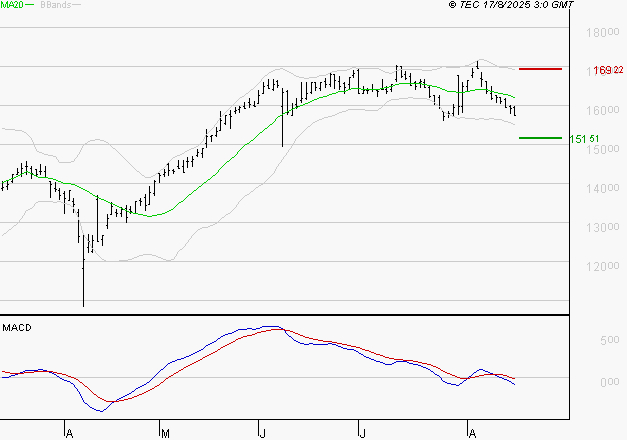The width and height of the screenshot is (627, 440).
Task: Click the M month marker
Action: 165,434
